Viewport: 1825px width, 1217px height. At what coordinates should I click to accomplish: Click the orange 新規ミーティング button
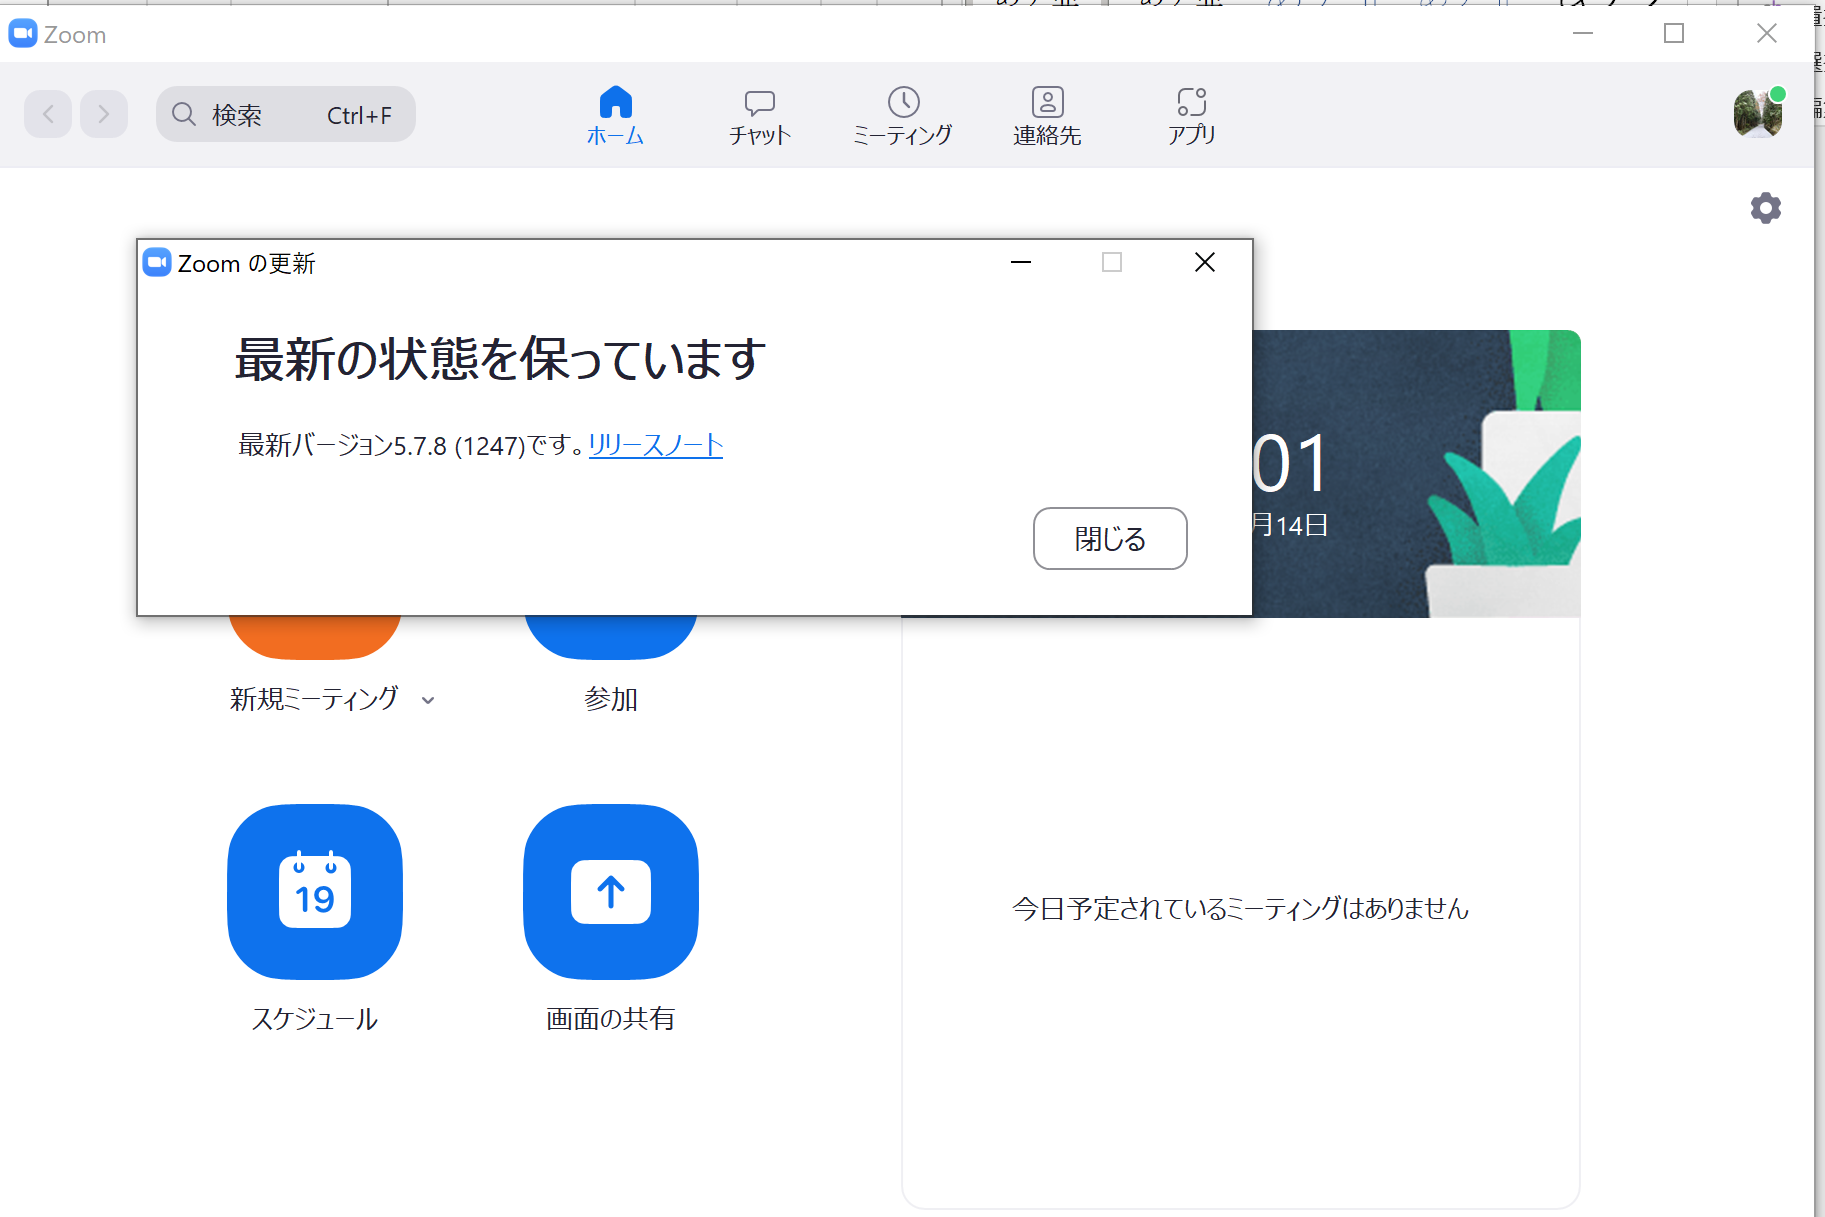[x=315, y=636]
